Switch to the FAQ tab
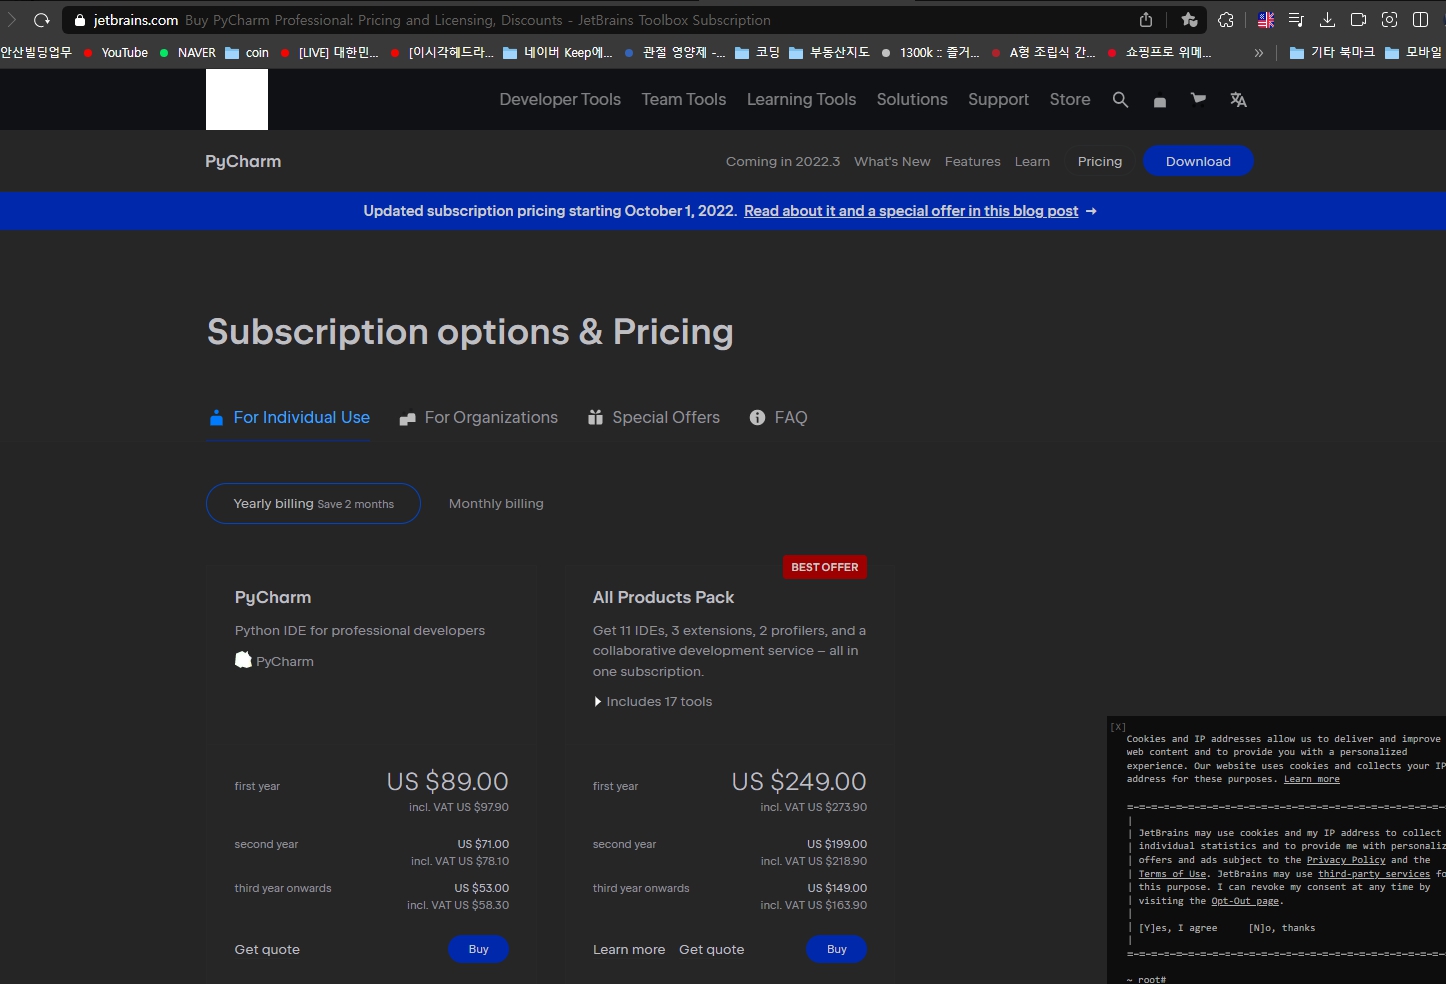This screenshot has height=984, width=1446. tap(778, 418)
